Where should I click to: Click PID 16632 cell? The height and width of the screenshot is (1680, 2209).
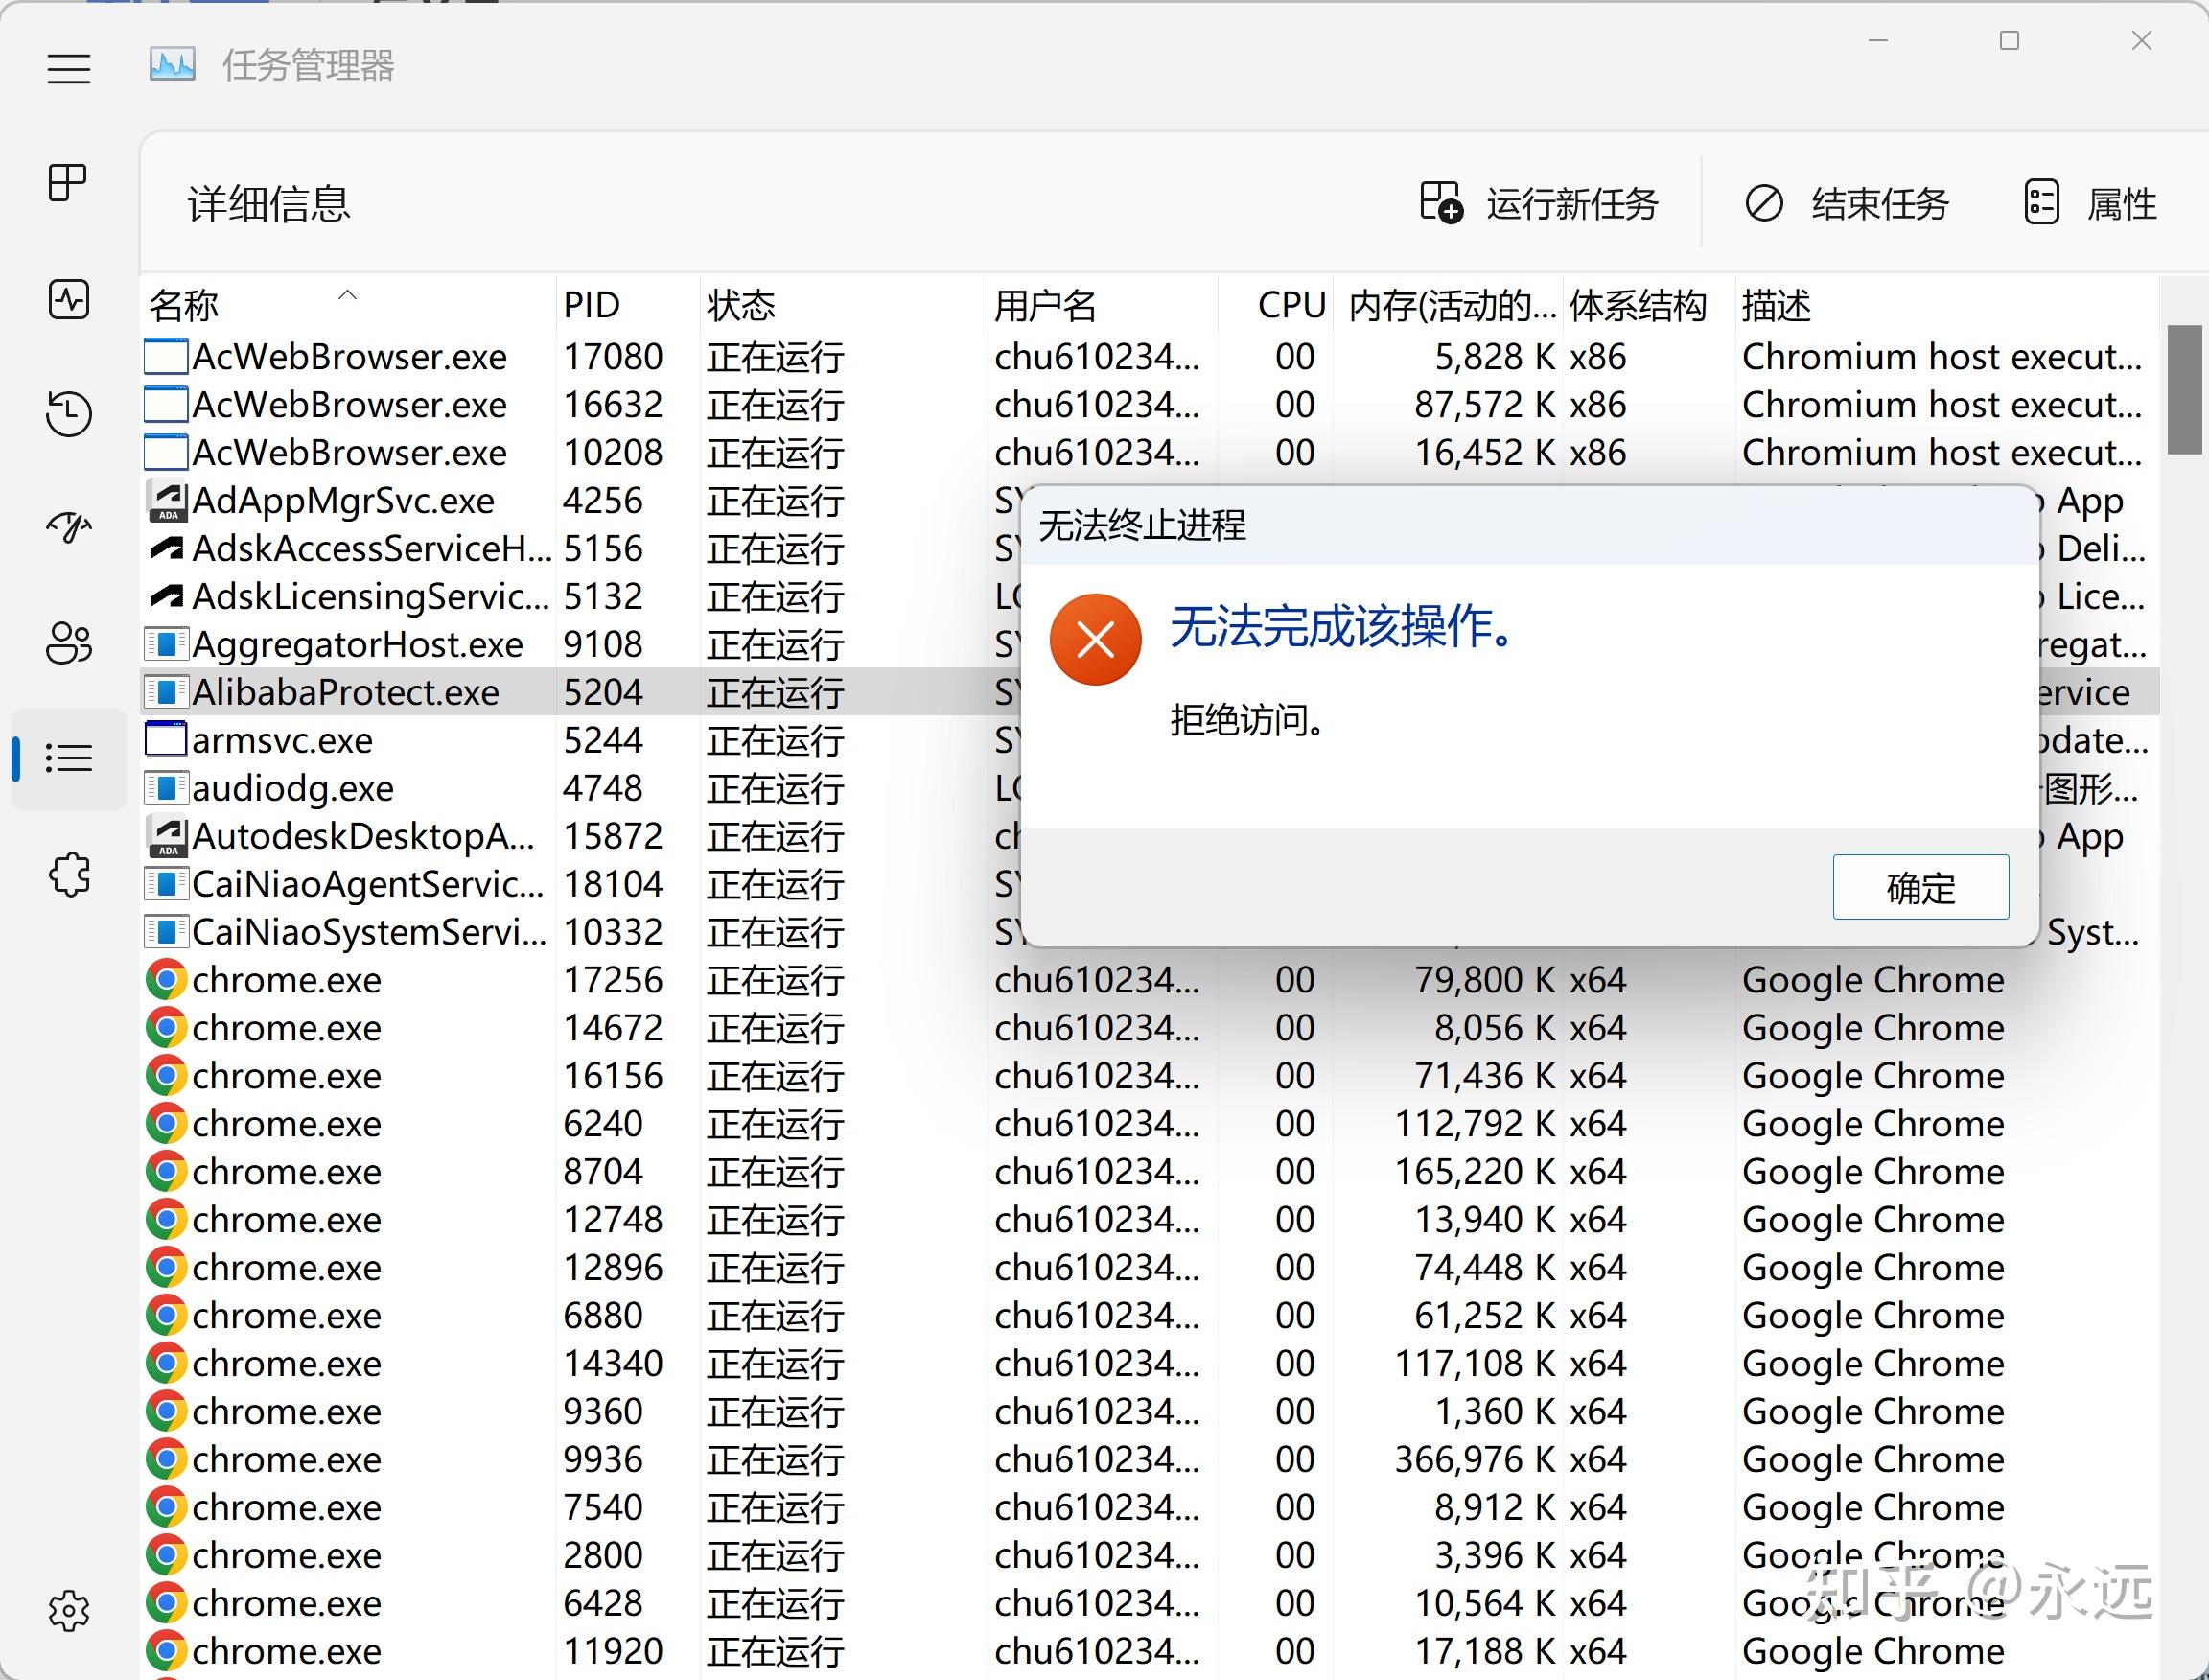[613, 405]
